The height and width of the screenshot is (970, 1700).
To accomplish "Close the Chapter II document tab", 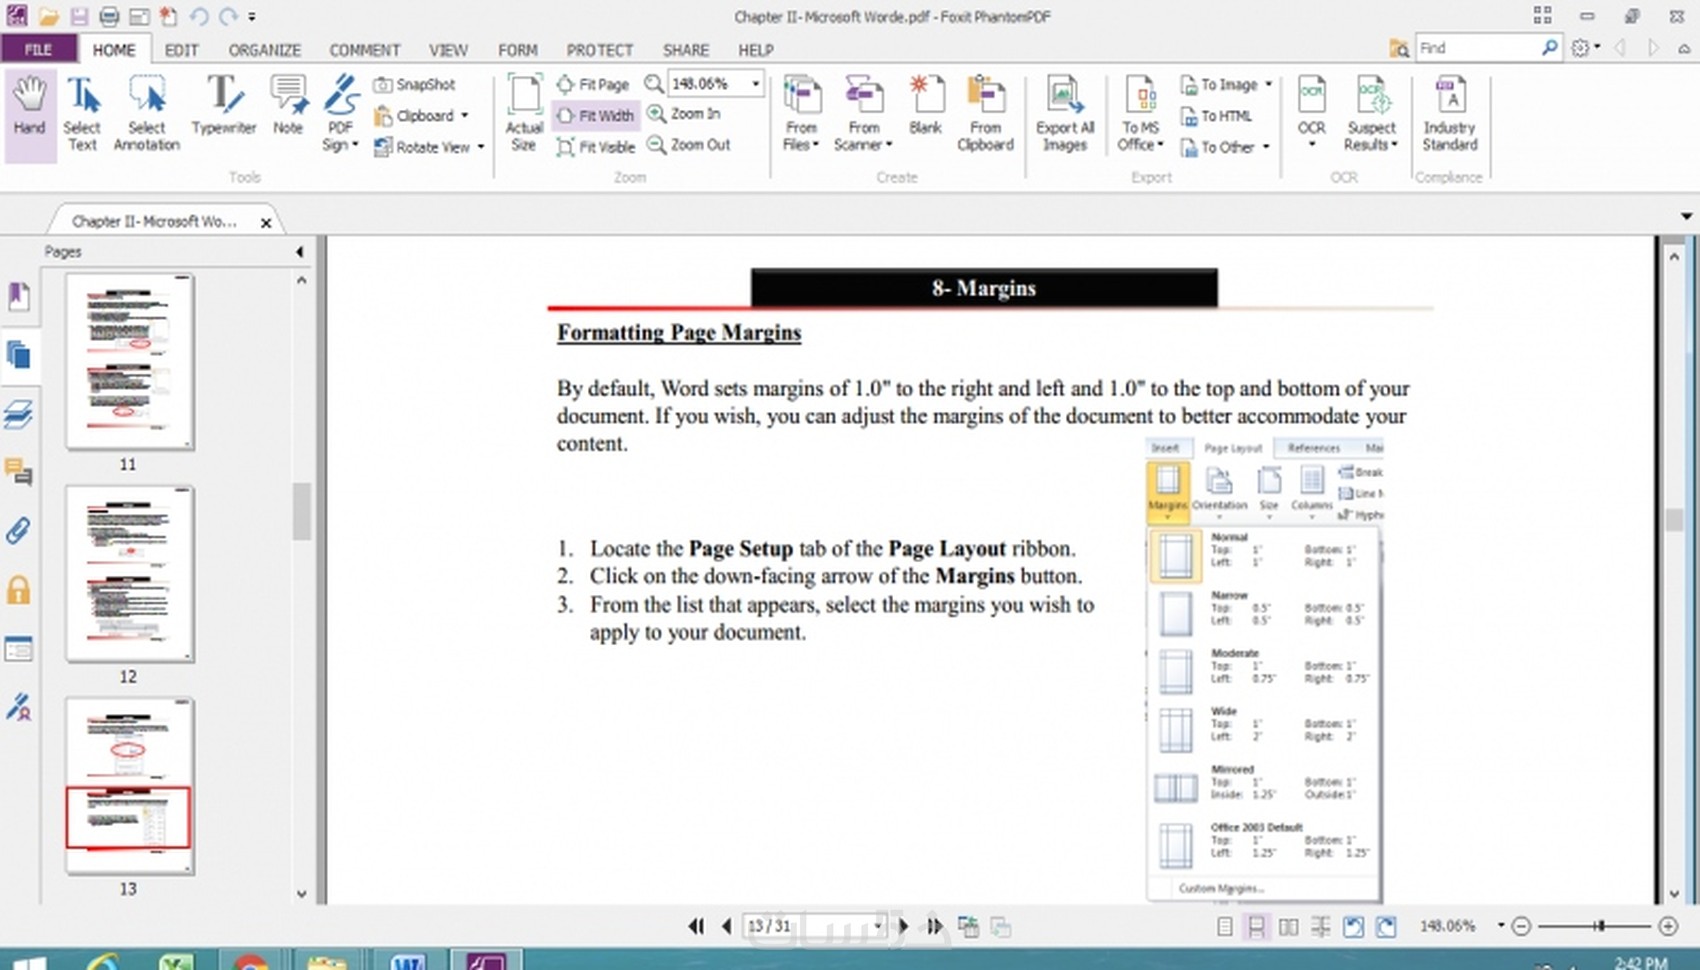I will [x=266, y=223].
